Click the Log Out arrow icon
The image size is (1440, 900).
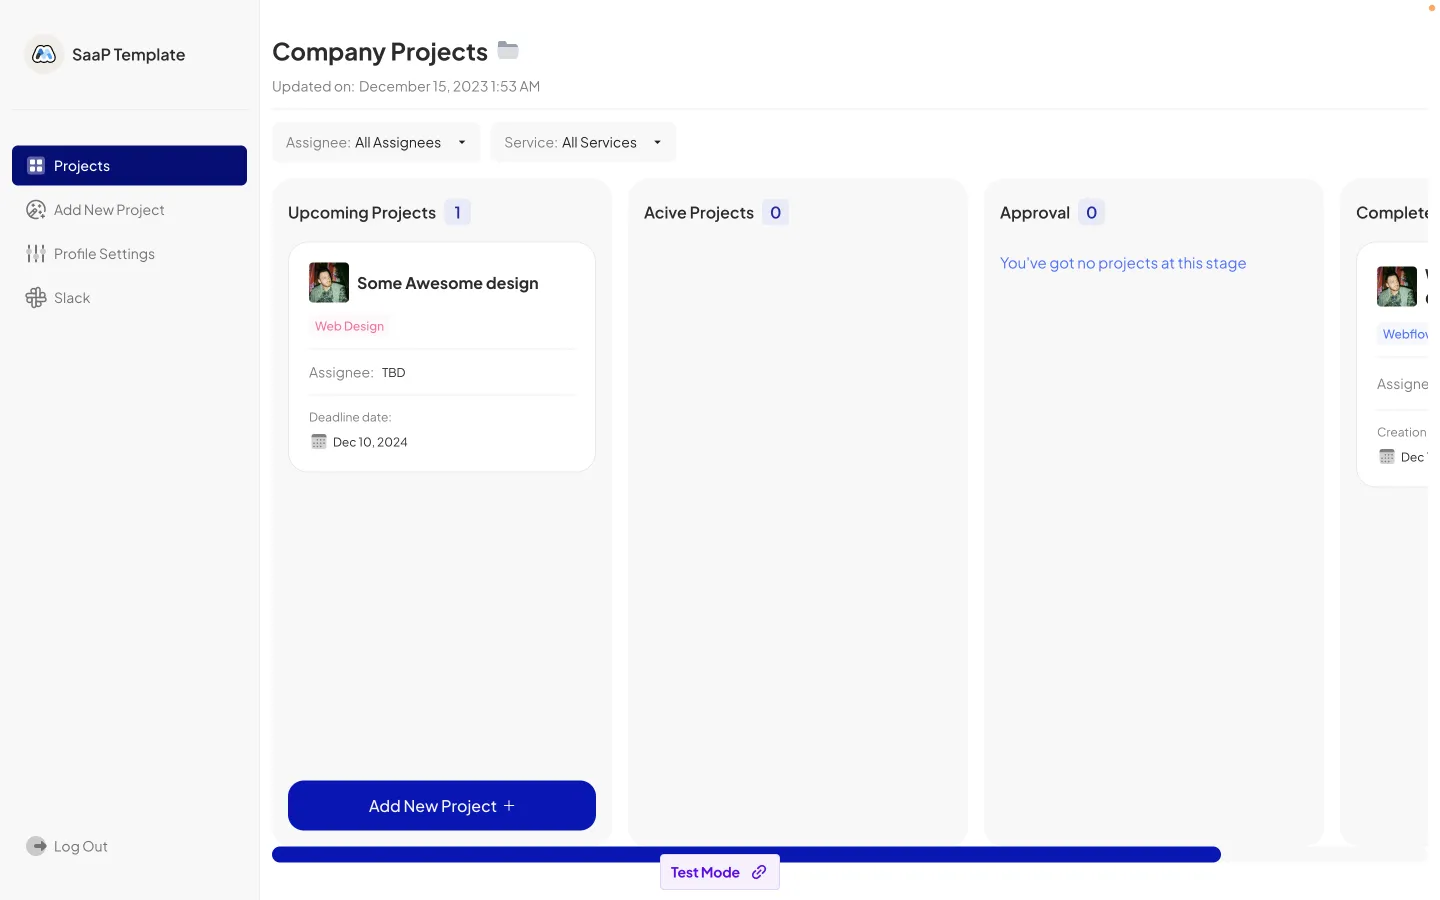(x=37, y=845)
